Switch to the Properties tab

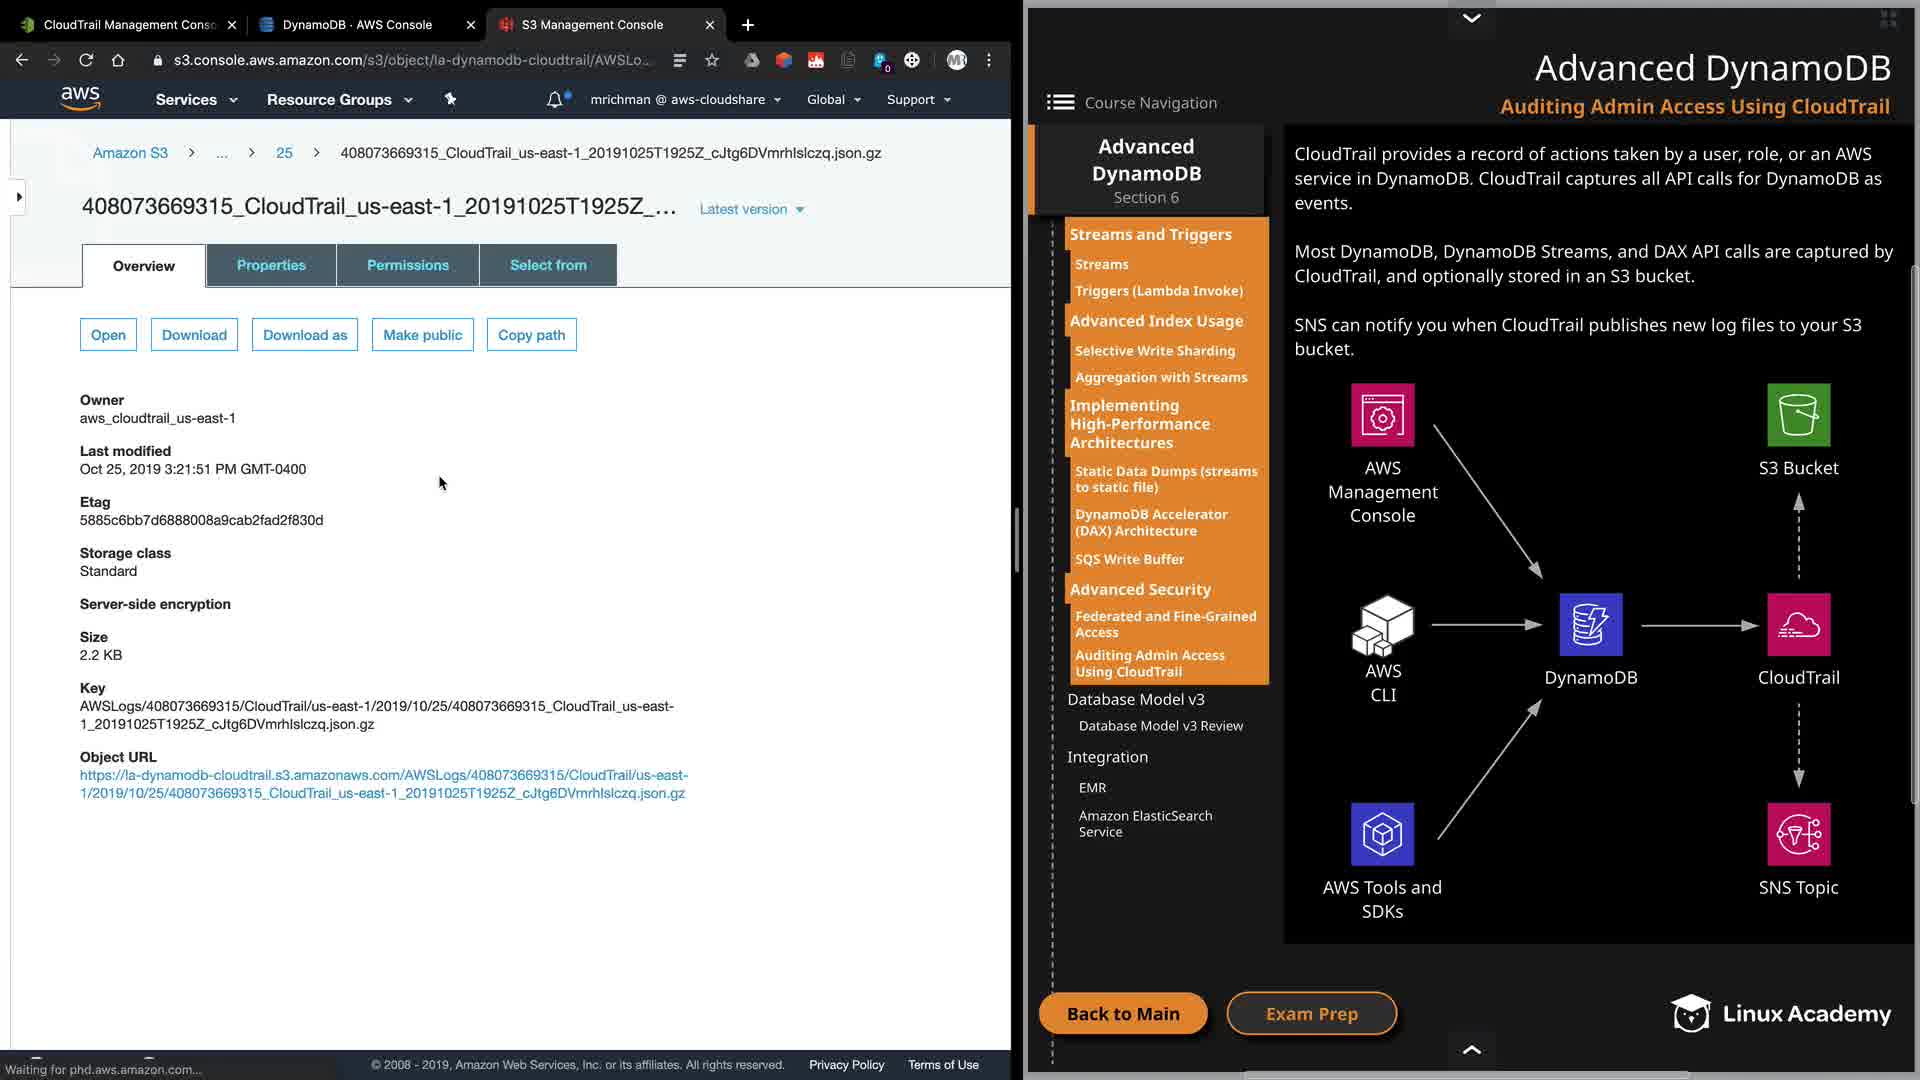click(271, 265)
